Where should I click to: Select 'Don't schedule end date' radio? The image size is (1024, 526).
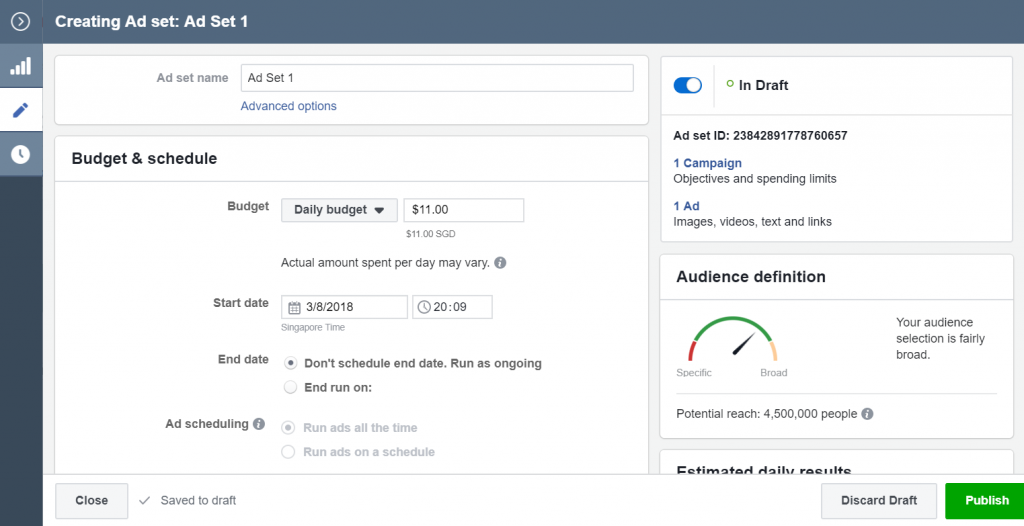(x=291, y=363)
